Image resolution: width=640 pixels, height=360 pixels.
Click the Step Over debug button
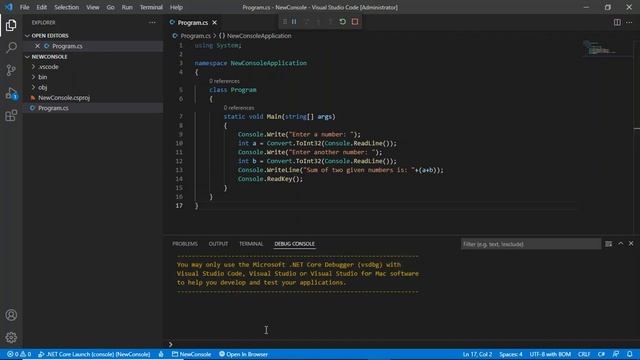(x=306, y=22)
